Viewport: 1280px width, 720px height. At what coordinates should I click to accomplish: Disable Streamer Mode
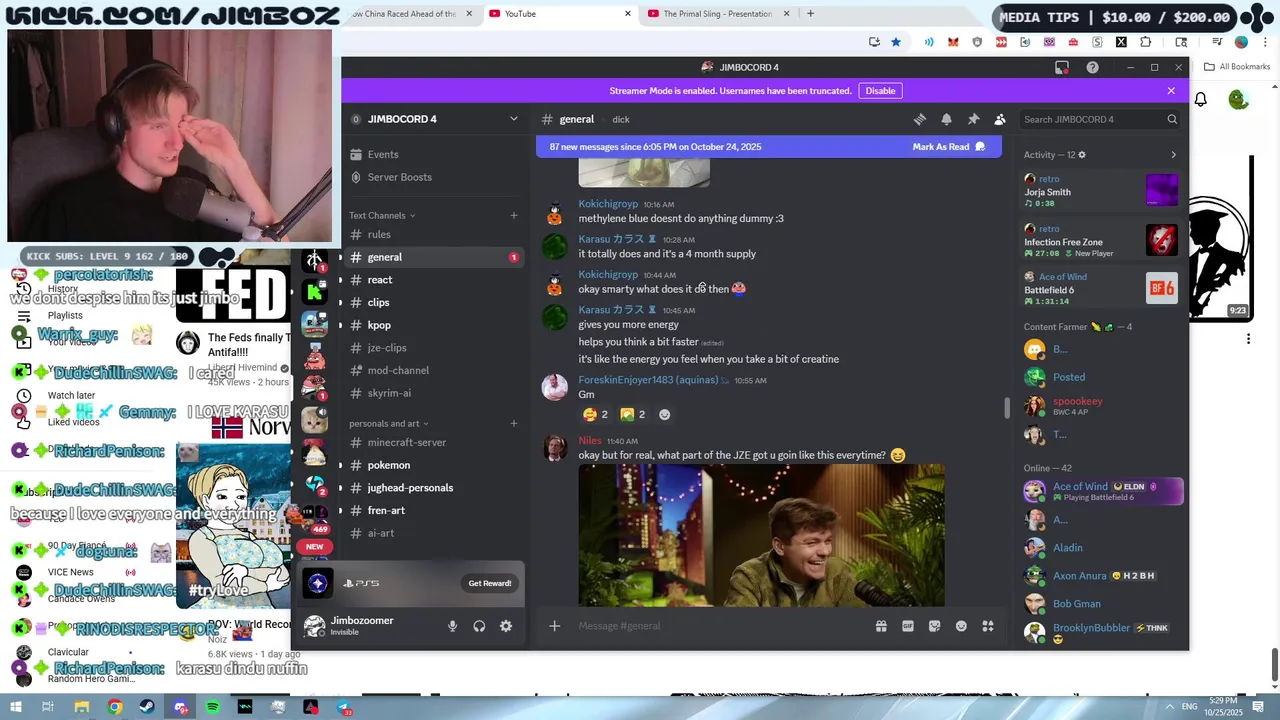880,91
